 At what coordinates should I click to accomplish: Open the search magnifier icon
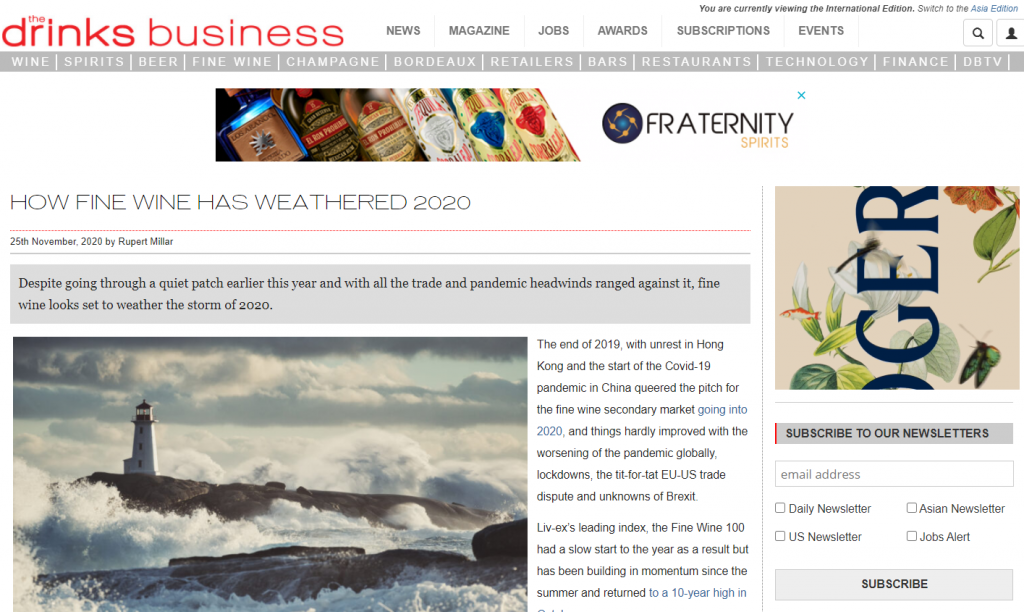[978, 33]
